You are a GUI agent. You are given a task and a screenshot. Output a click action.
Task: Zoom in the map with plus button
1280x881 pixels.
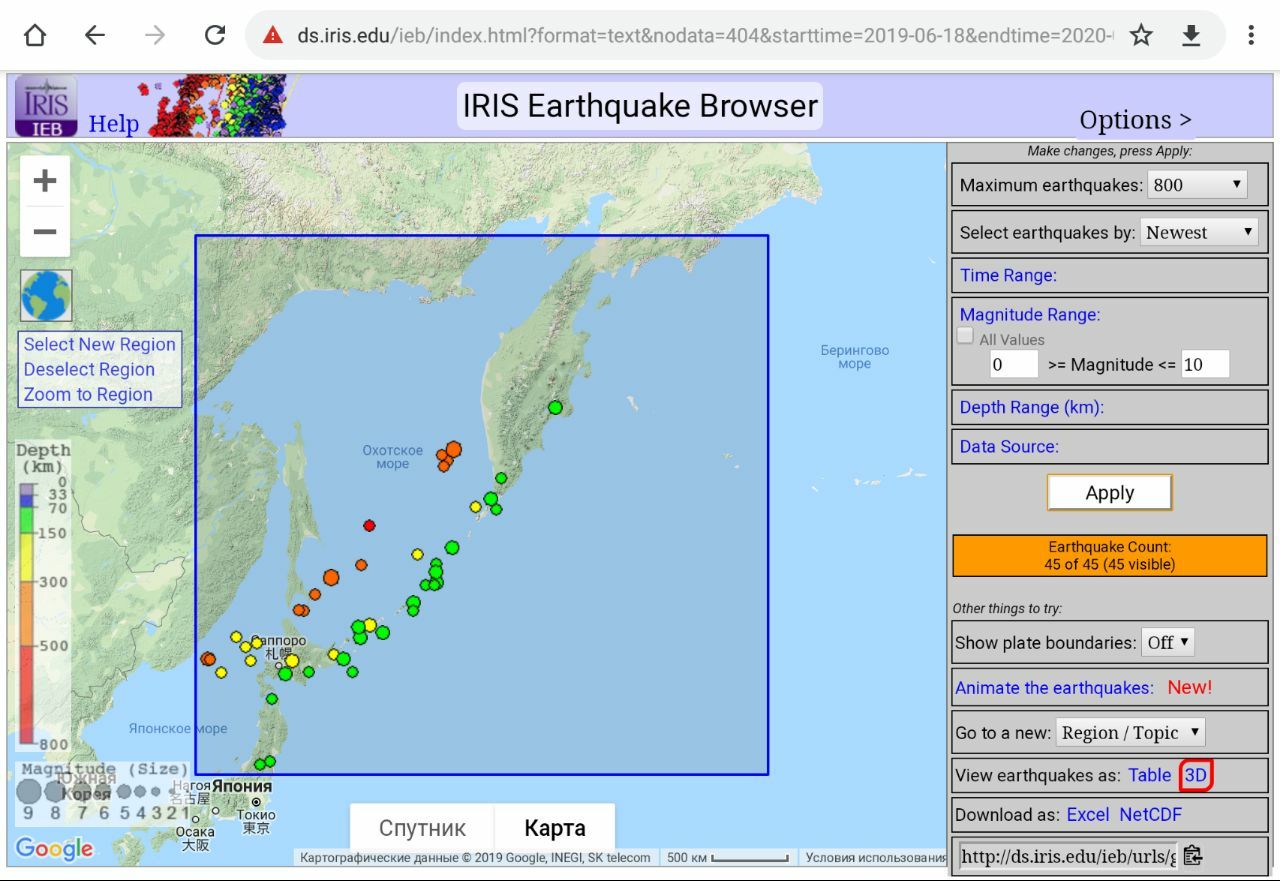click(45, 181)
